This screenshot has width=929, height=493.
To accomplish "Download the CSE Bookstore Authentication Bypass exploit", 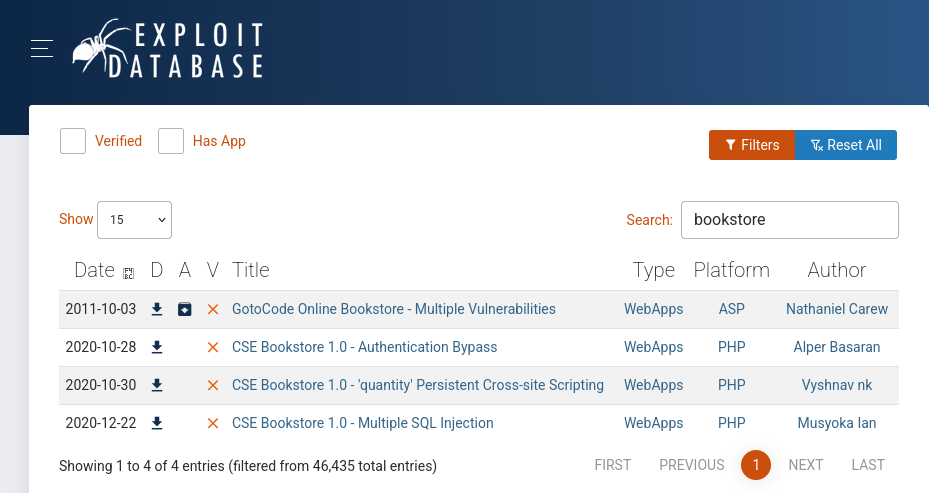I will (156, 347).
